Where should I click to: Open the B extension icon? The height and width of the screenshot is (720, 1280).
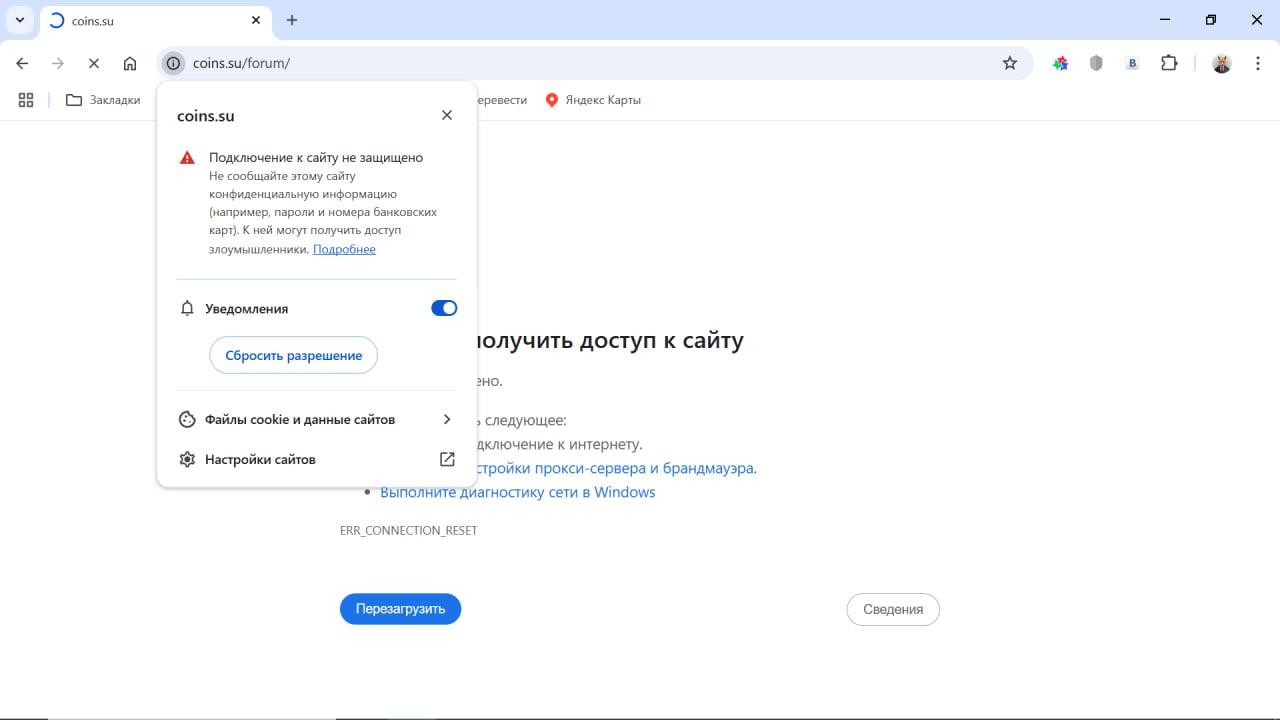click(x=1132, y=63)
